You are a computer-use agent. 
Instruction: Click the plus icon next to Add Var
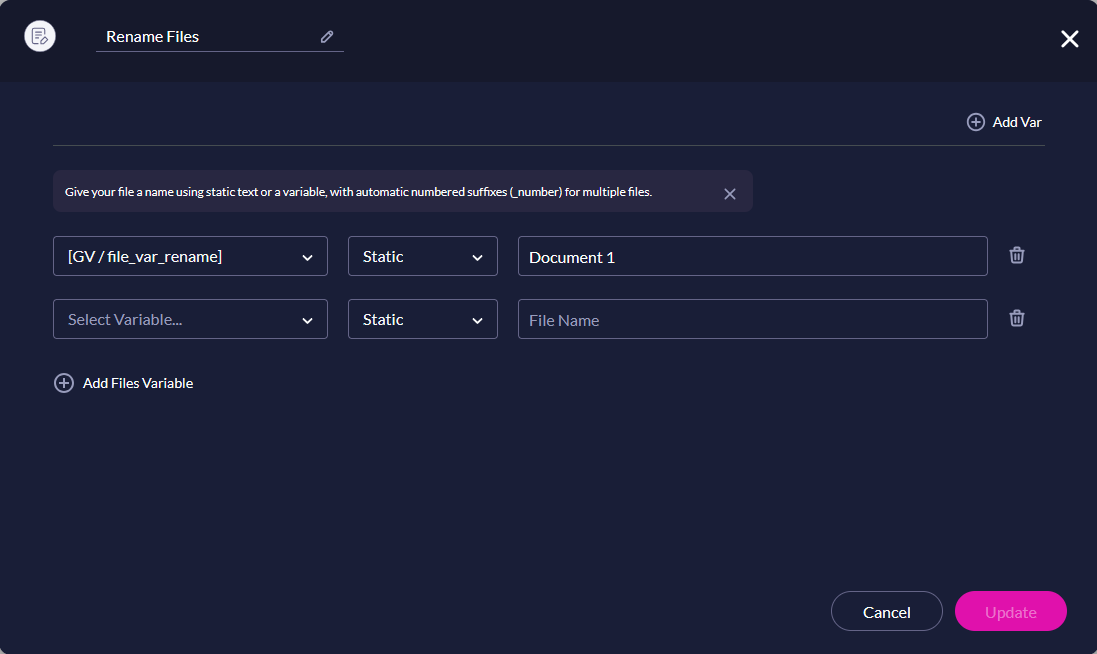tap(975, 121)
